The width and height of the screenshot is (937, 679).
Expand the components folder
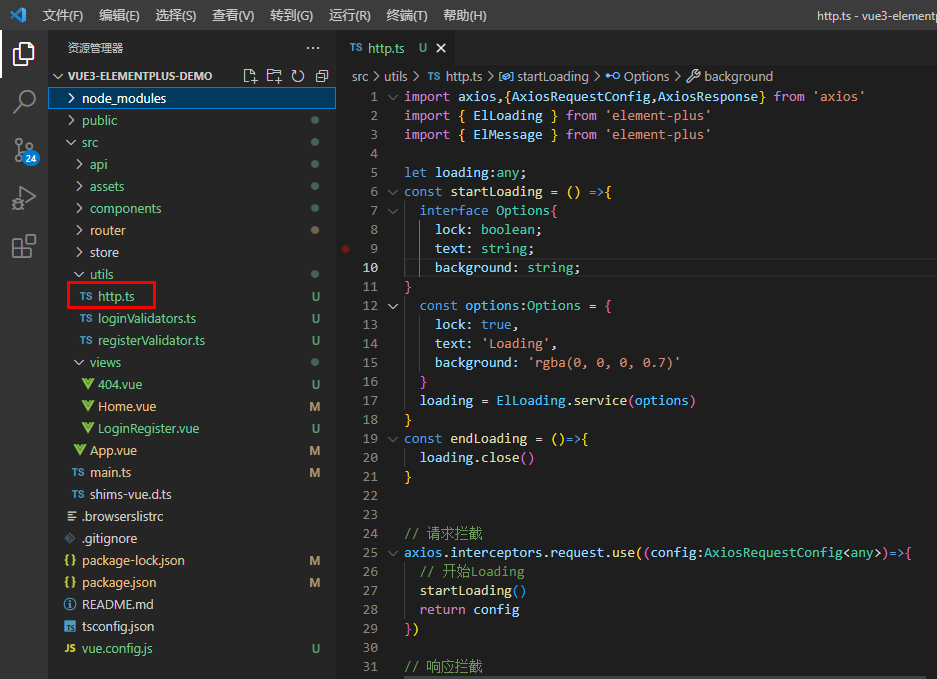tap(79, 208)
